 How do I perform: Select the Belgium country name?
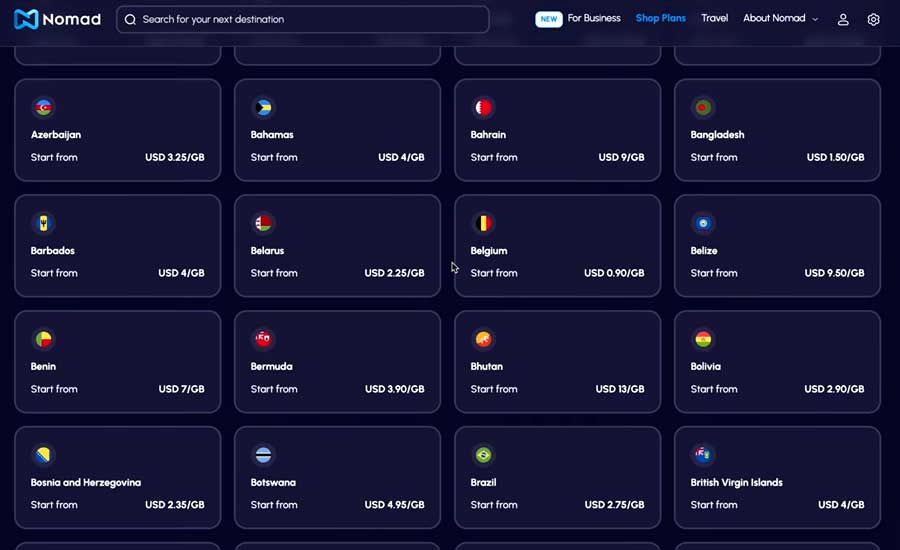(x=489, y=251)
